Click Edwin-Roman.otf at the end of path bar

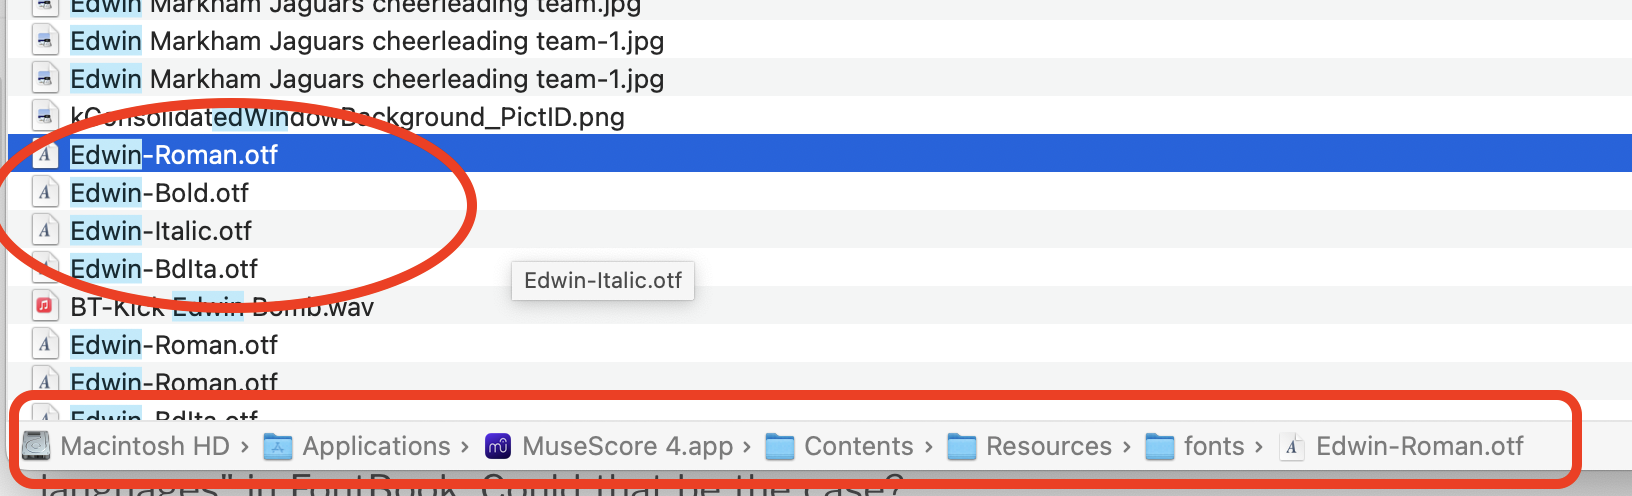point(1419,446)
